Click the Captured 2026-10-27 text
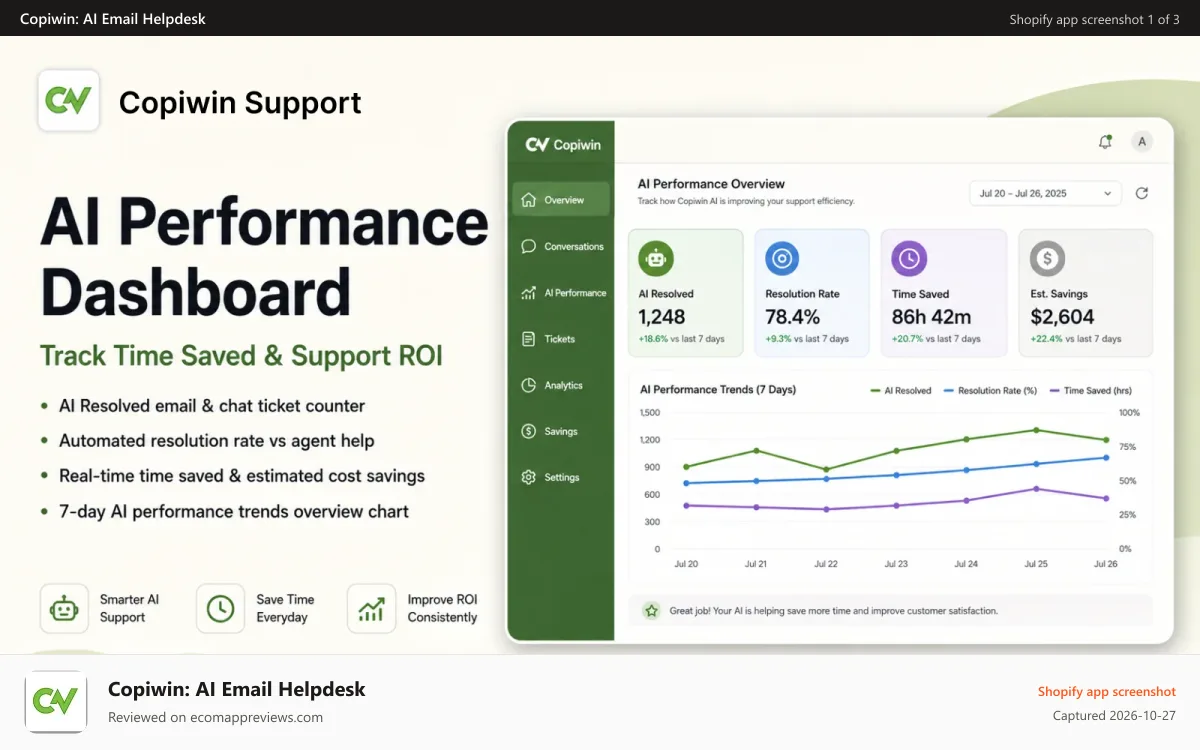 point(1114,715)
